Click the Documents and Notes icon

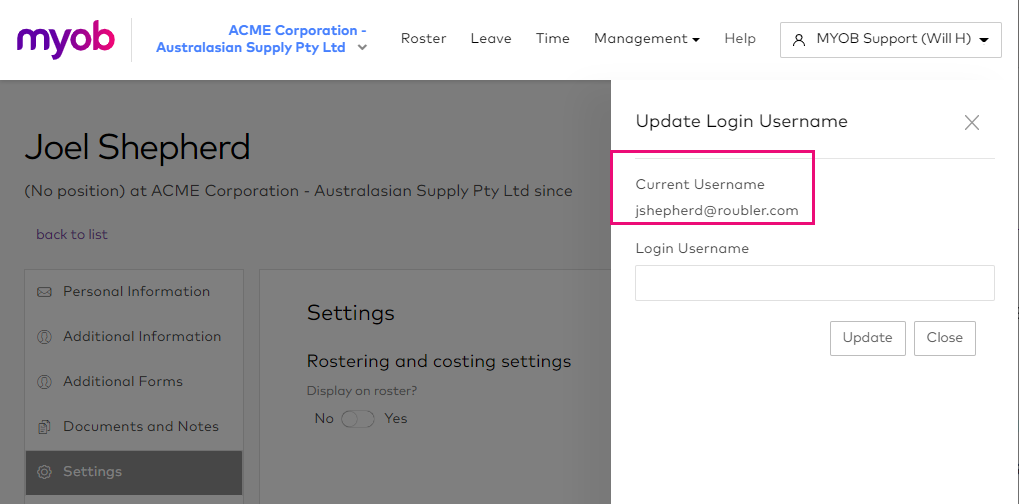[44, 427]
